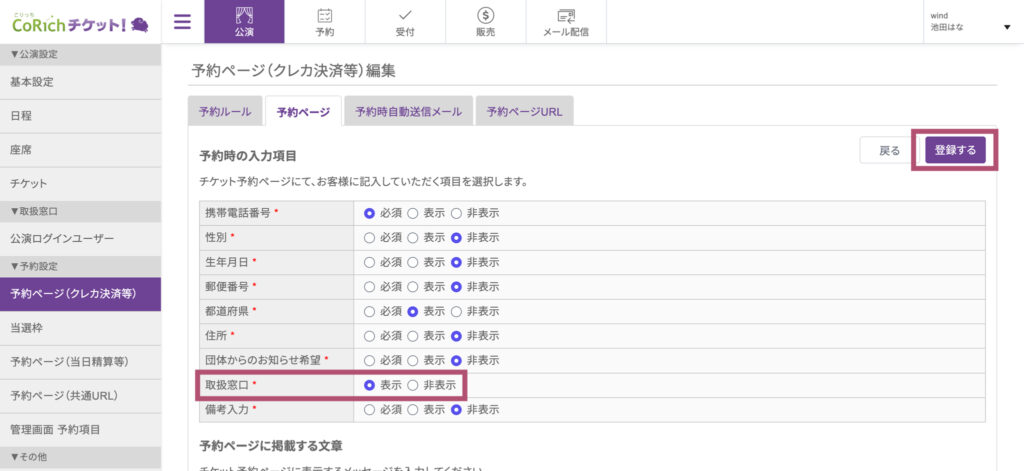Collapse the ▼予約設定 sidebar section
Viewport: 1024px width, 471px height.
point(80,266)
